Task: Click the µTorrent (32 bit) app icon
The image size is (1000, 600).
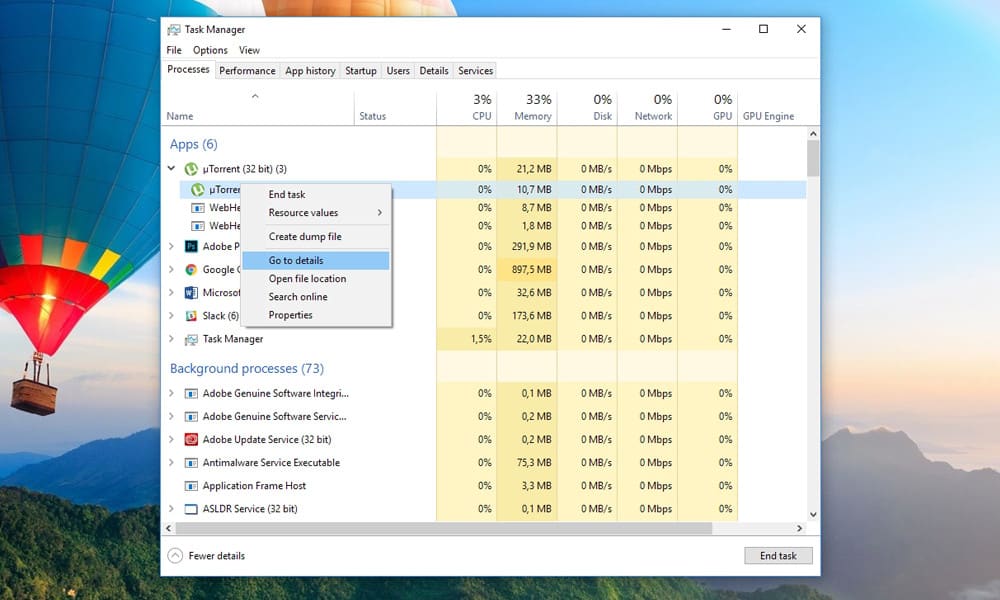Action: pos(191,169)
